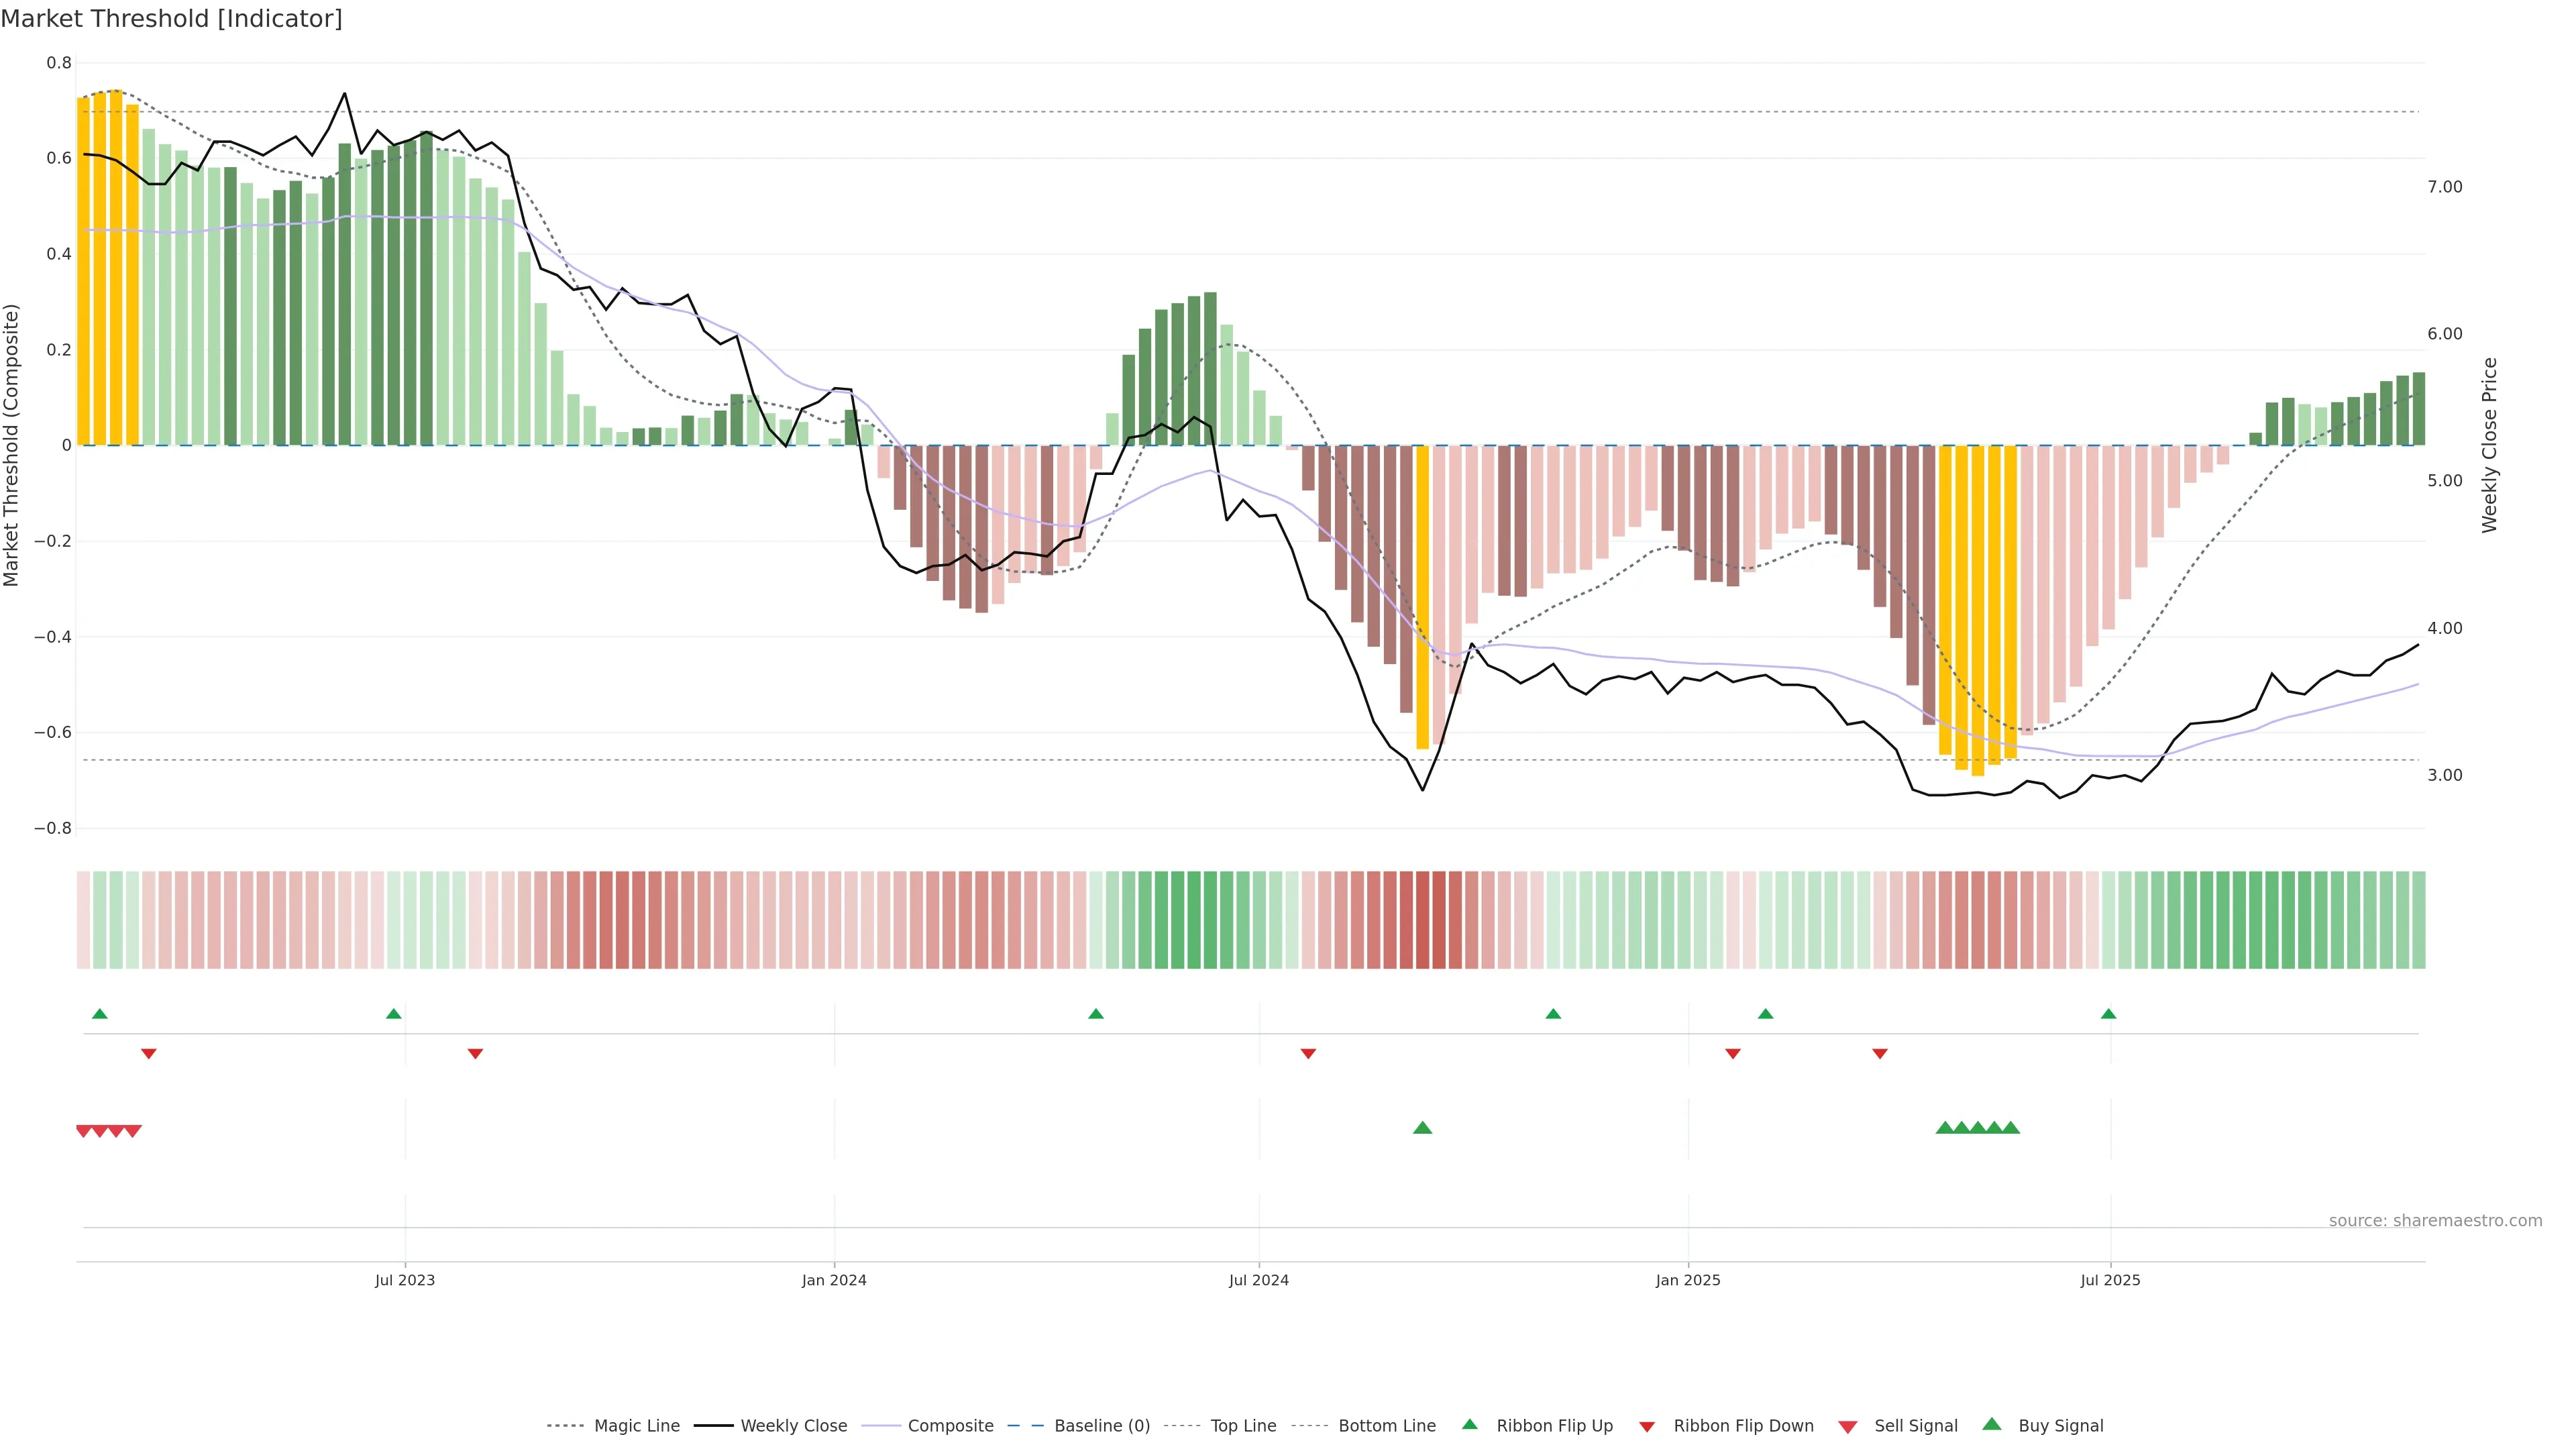Click the Ribbon Flip Up legend triangle
The width and height of the screenshot is (2576, 1449).
click(1469, 1424)
